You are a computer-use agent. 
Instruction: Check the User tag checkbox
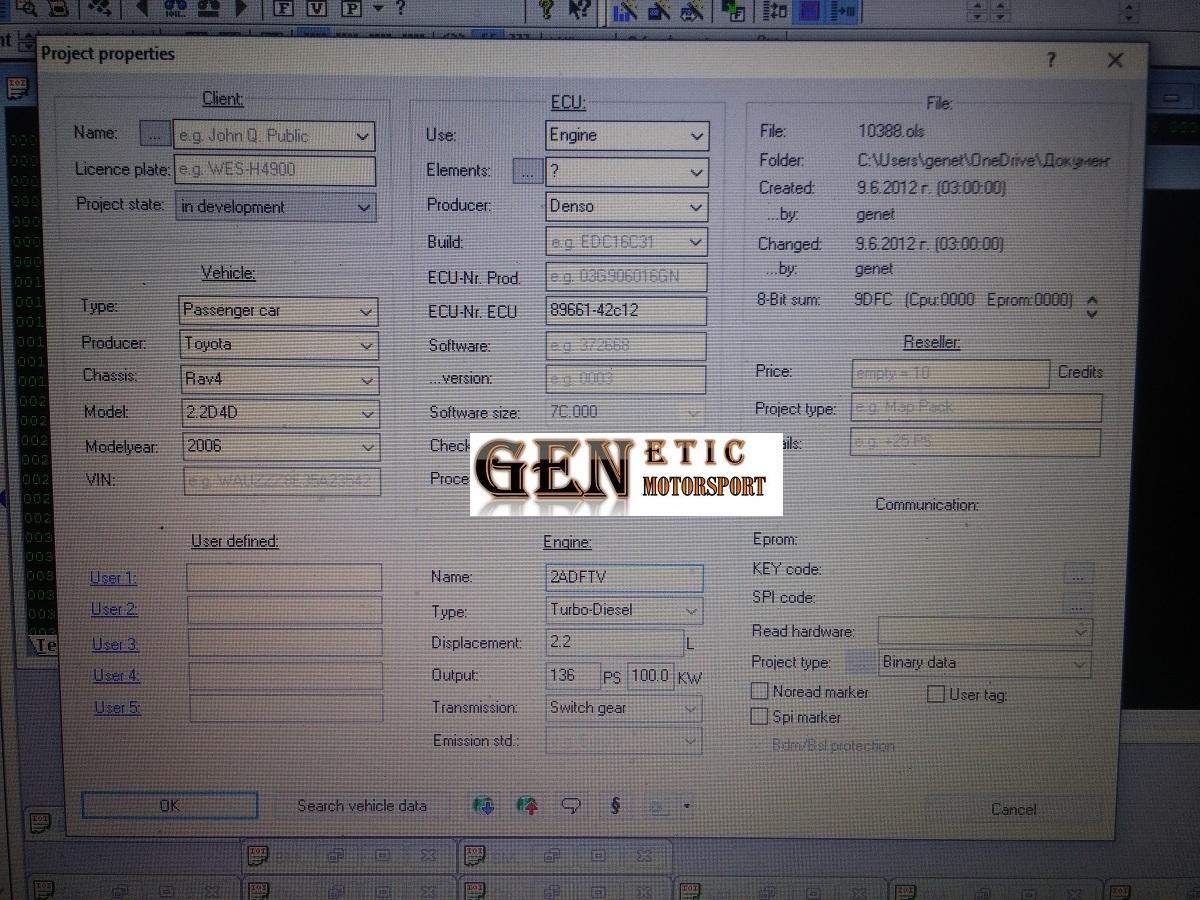pyautogui.click(x=935, y=694)
